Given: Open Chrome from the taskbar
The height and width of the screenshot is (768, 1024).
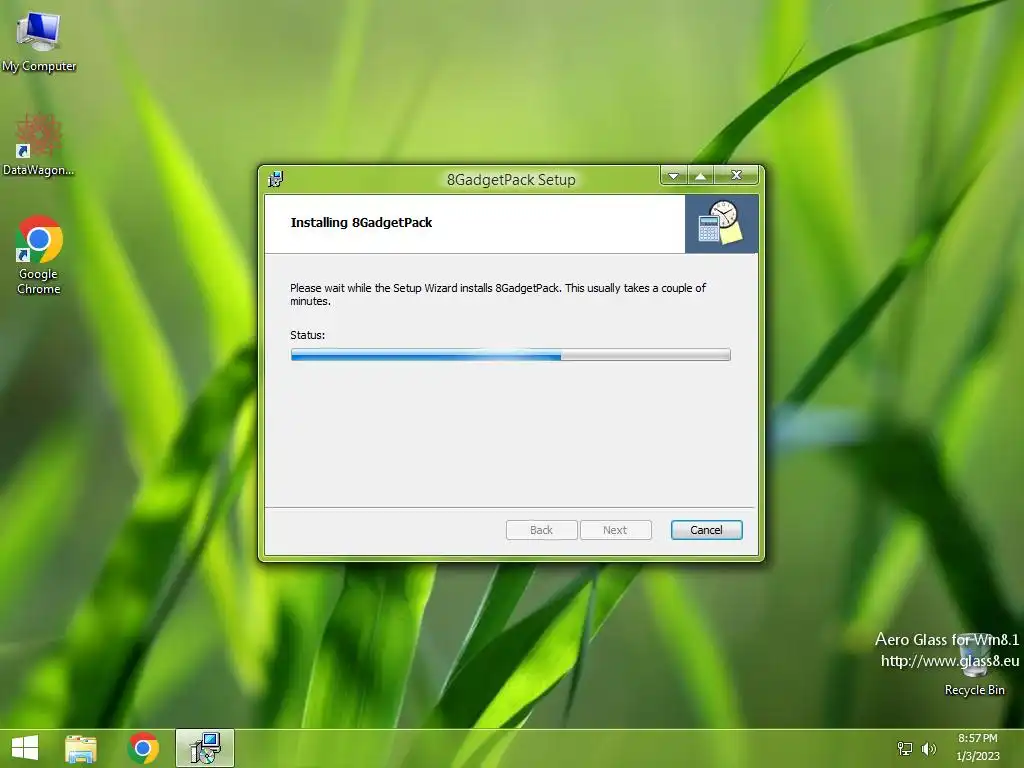Looking at the screenshot, I should point(143,748).
